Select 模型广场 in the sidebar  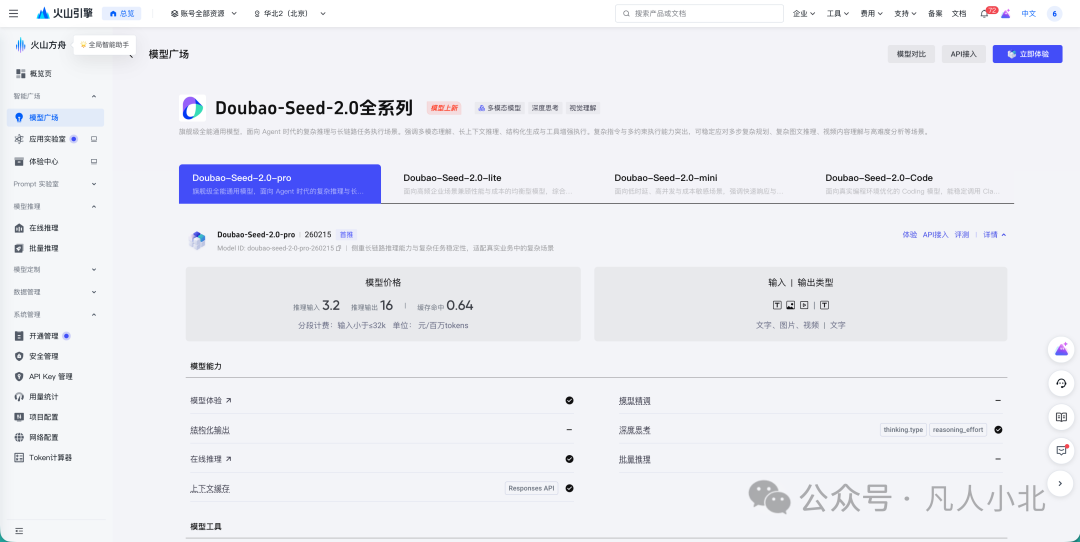point(56,118)
